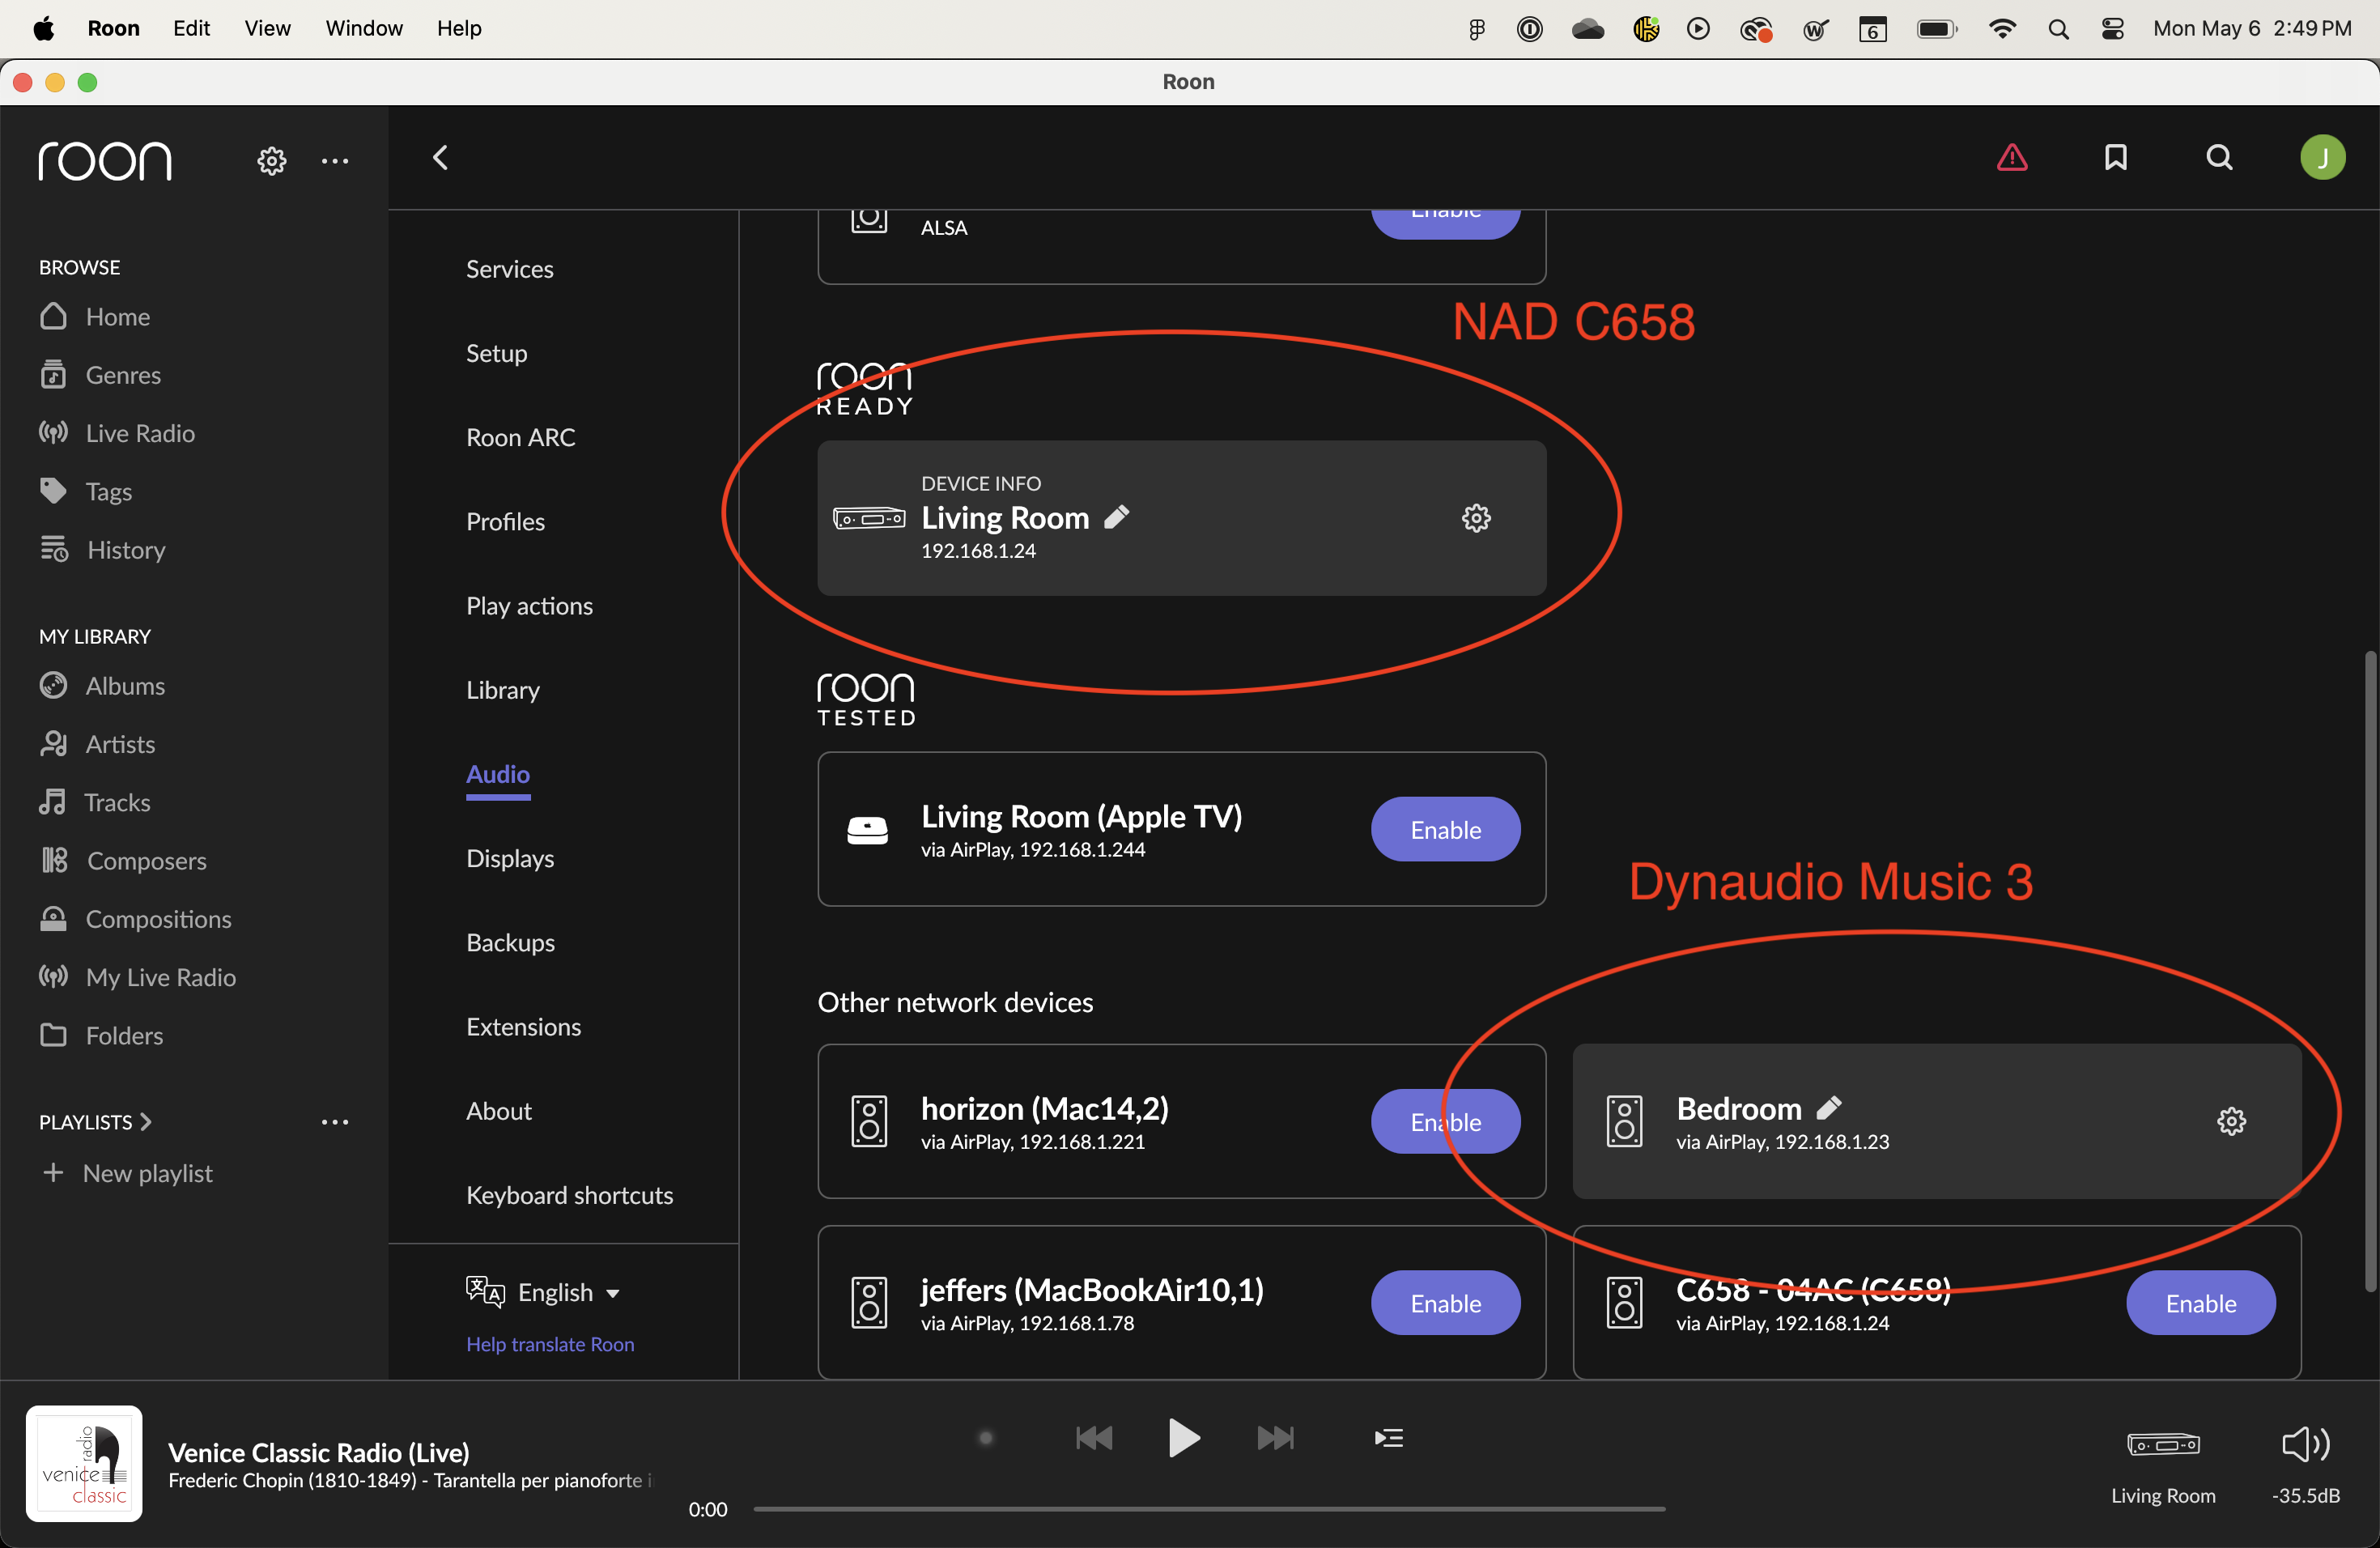The height and width of the screenshot is (1548, 2380).
Task: Open the View menu in menu bar
Action: pyautogui.click(x=267, y=28)
